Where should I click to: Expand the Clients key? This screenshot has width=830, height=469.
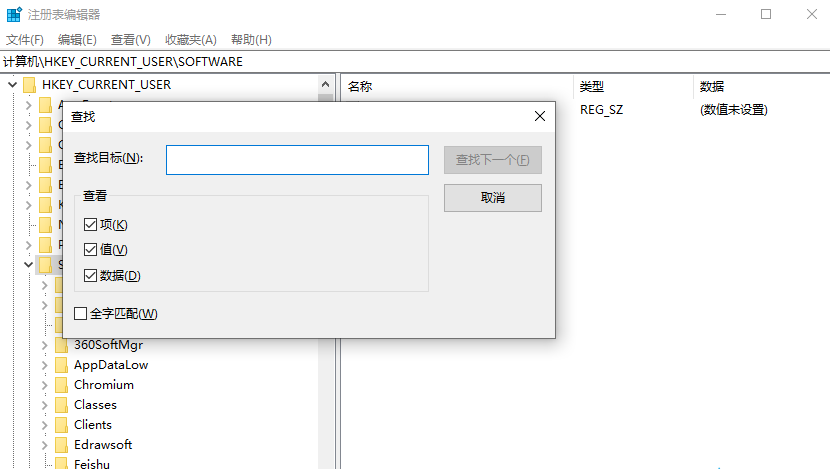(45, 425)
